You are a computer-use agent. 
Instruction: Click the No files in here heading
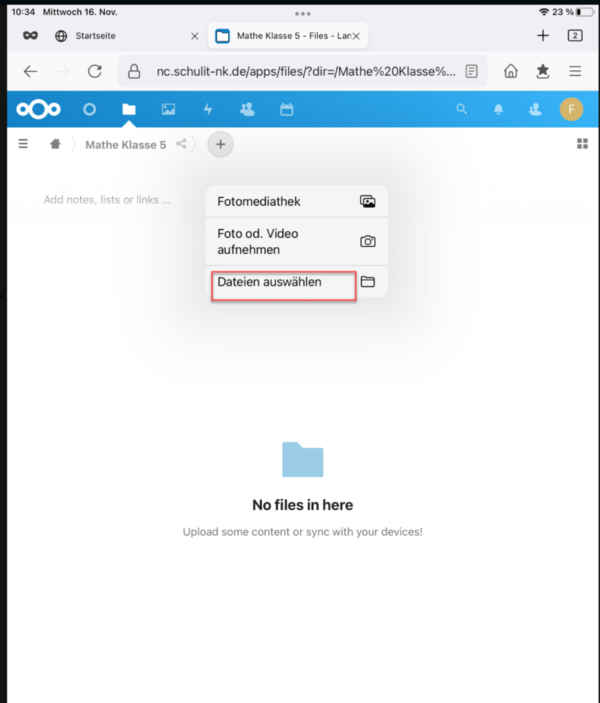303,505
